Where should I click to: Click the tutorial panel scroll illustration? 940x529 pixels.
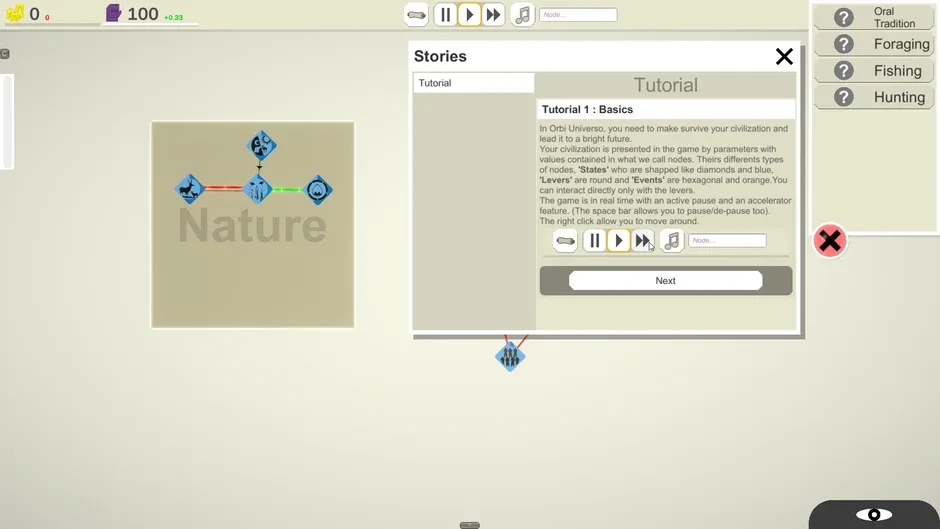coord(565,241)
